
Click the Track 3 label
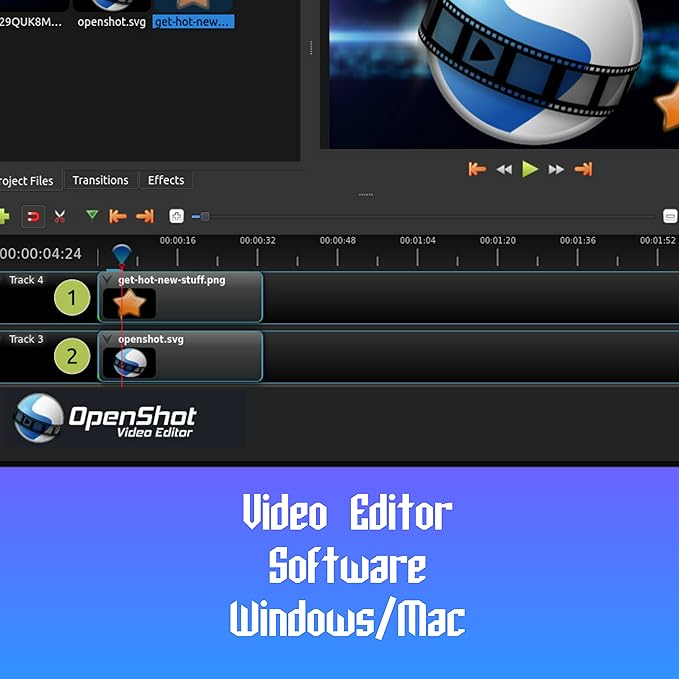click(26, 339)
